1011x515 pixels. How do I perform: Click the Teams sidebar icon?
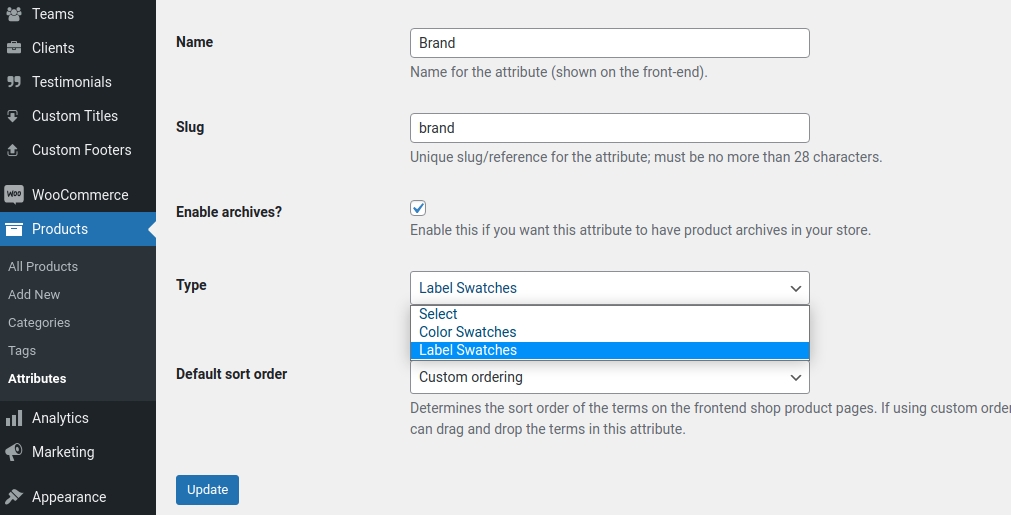[14, 14]
